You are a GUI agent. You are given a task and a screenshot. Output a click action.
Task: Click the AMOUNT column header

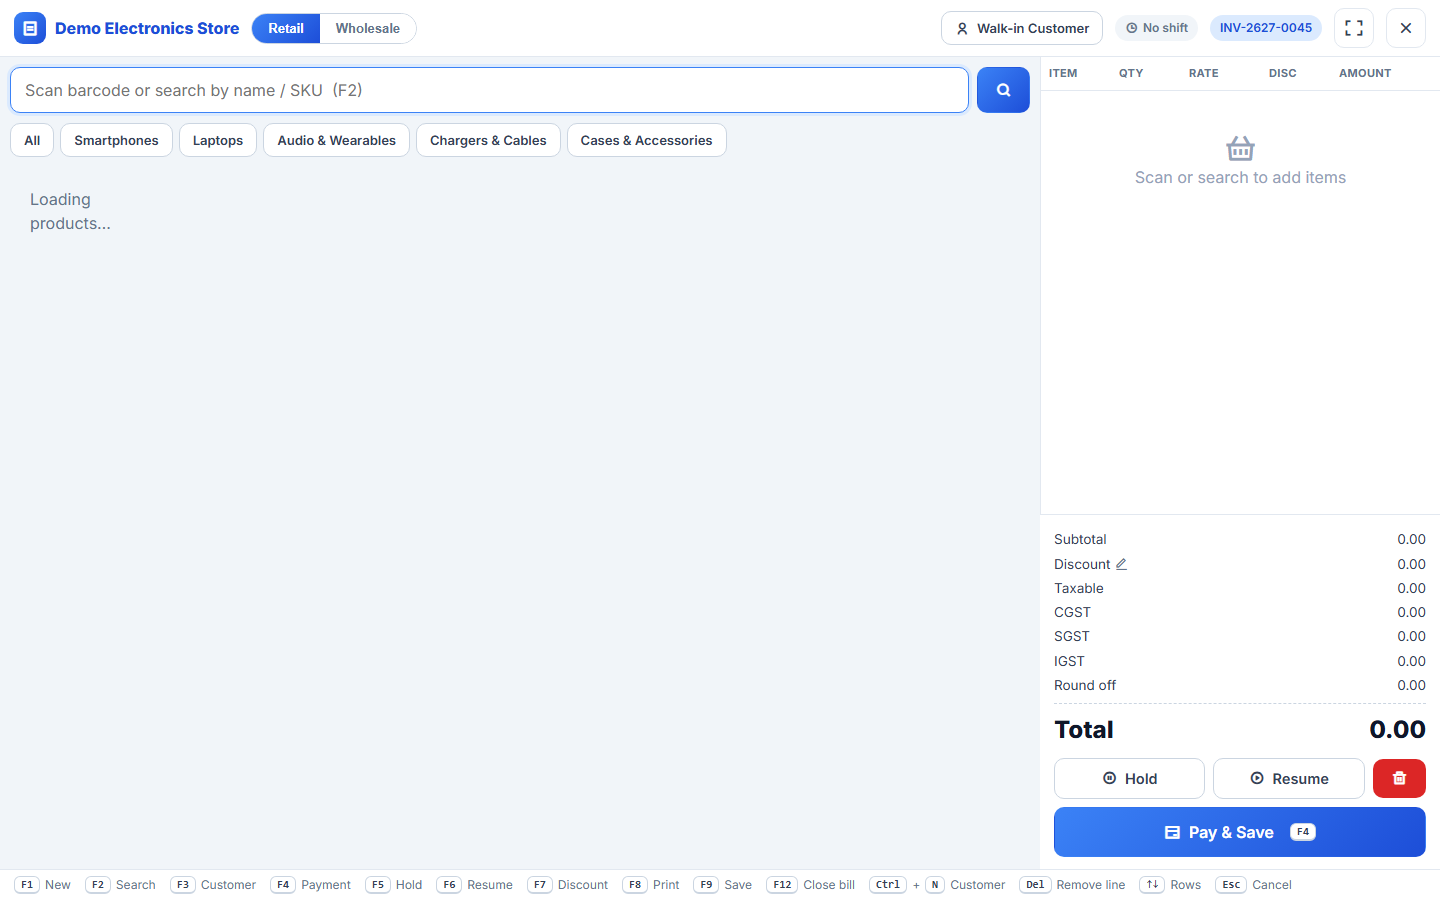click(1365, 73)
